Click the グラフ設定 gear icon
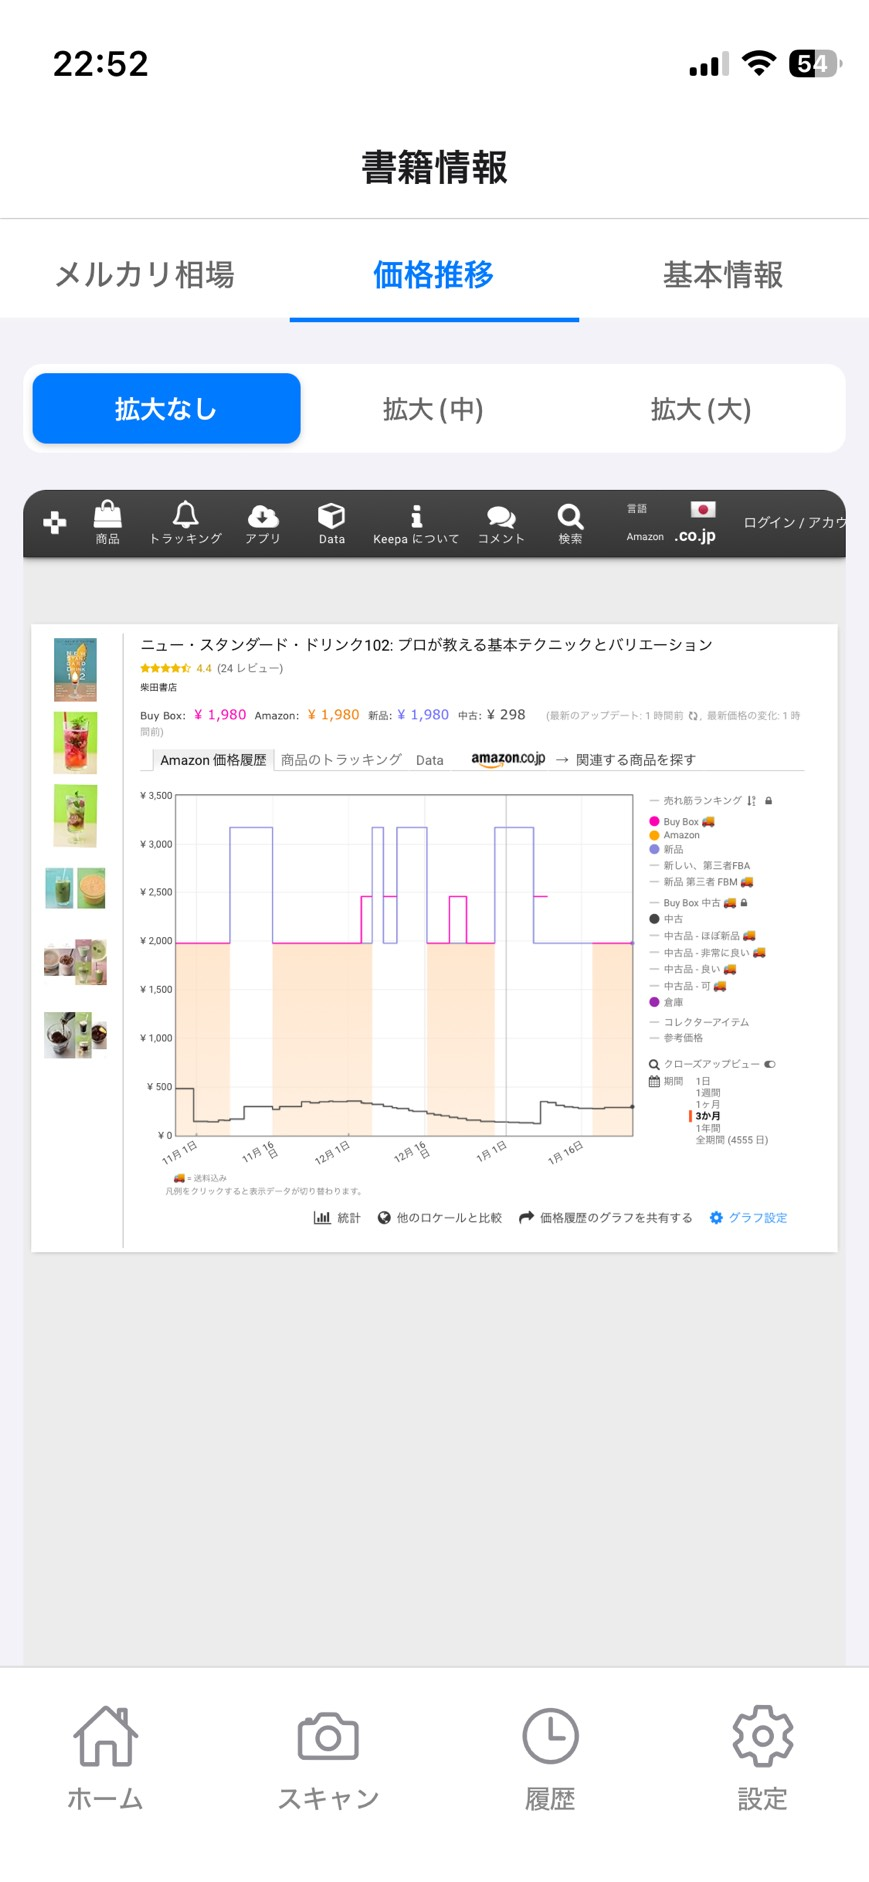The width and height of the screenshot is (869, 1882). click(716, 1217)
